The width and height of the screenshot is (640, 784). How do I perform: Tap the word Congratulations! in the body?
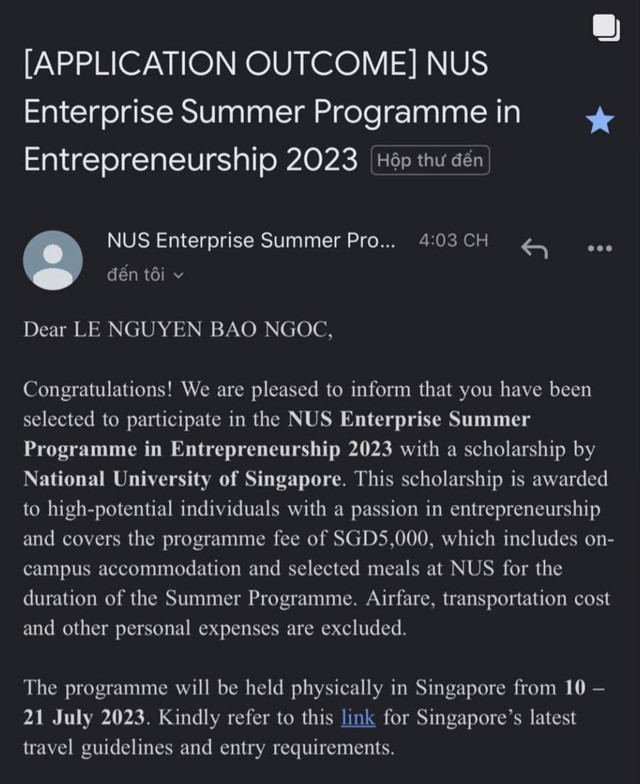click(x=98, y=390)
